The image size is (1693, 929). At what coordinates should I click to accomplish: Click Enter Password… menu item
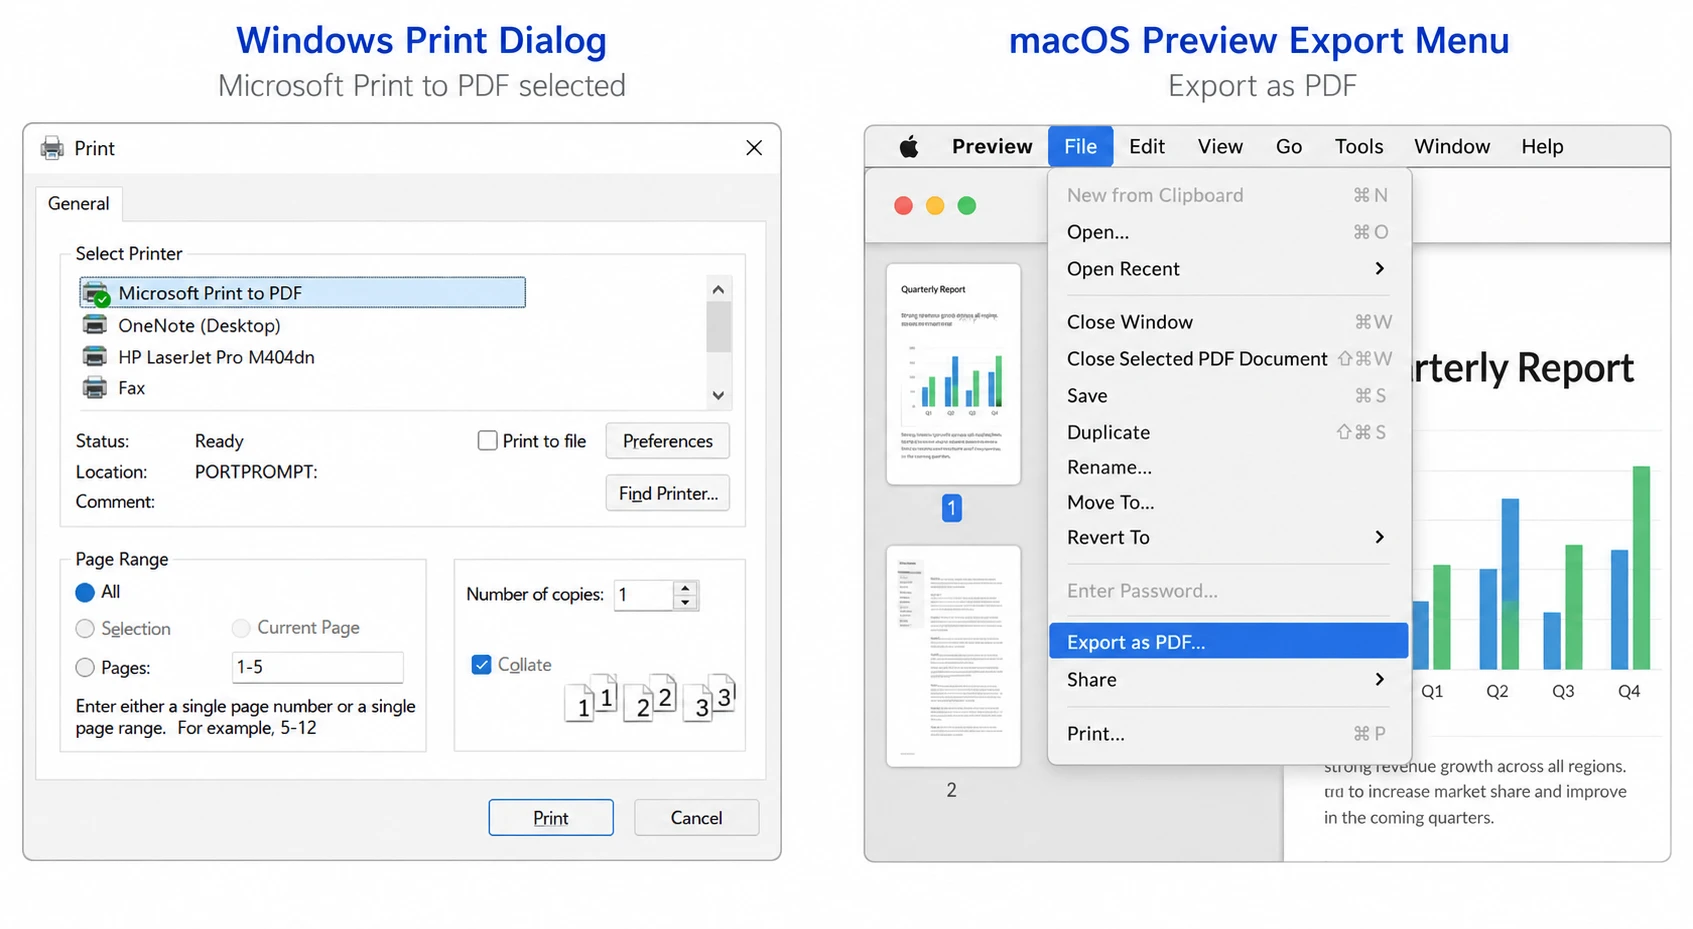(1229, 591)
